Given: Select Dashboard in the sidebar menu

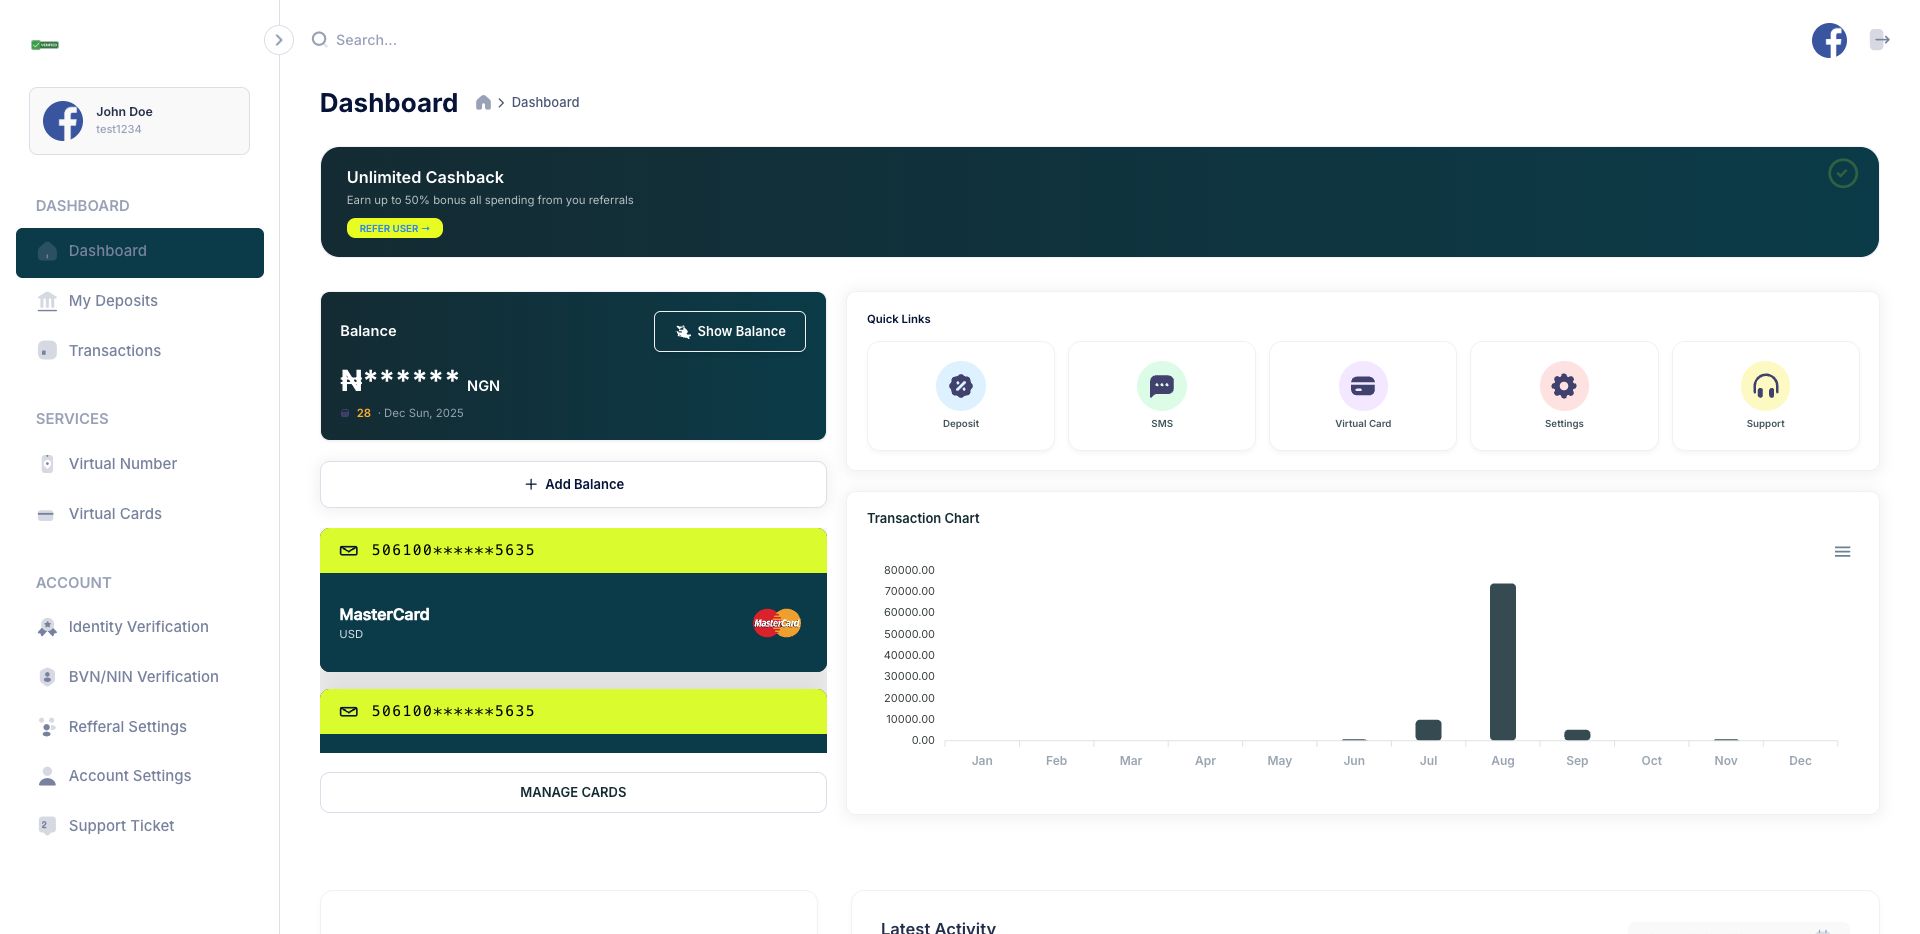Looking at the screenshot, I should pos(140,252).
